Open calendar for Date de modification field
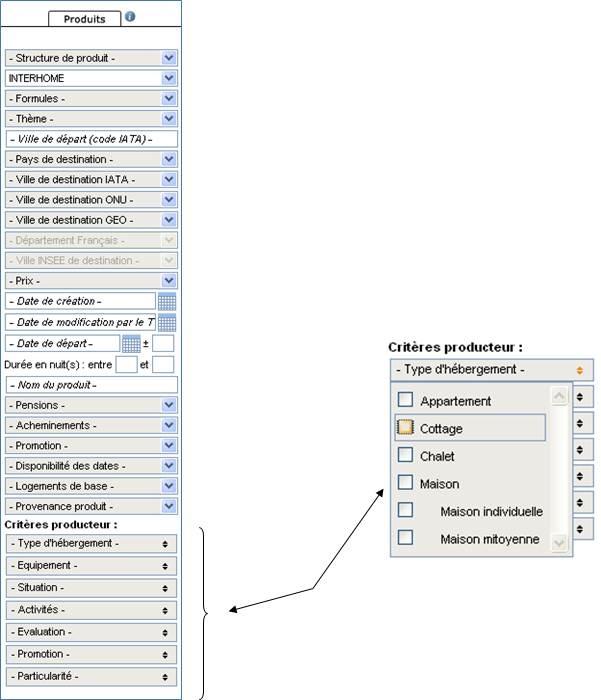The width and height of the screenshot is (601, 700). pos(167,322)
